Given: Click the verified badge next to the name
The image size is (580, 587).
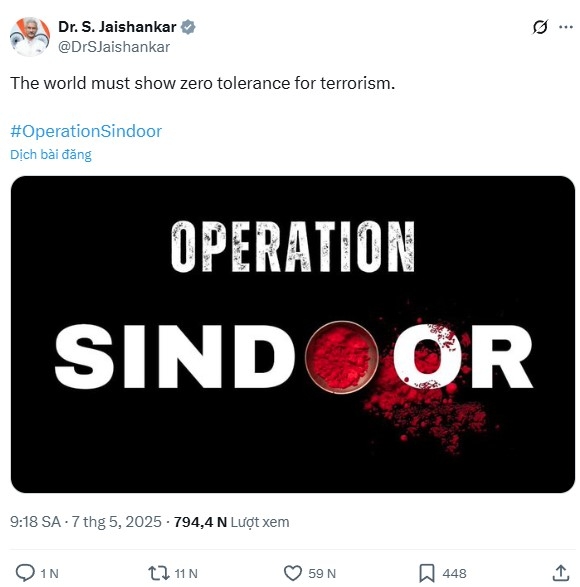Looking at the screenshot, I should 188,27.
